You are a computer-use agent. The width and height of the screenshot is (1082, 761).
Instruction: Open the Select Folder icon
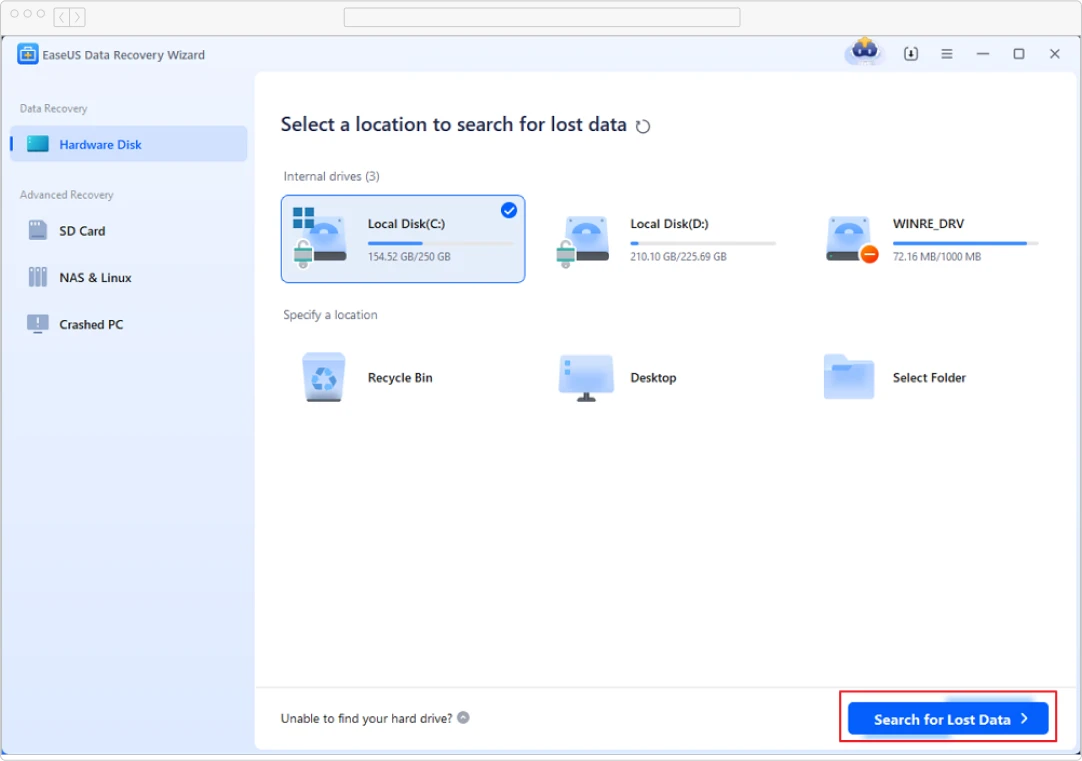pyautogui.click(x=848, y=377)
